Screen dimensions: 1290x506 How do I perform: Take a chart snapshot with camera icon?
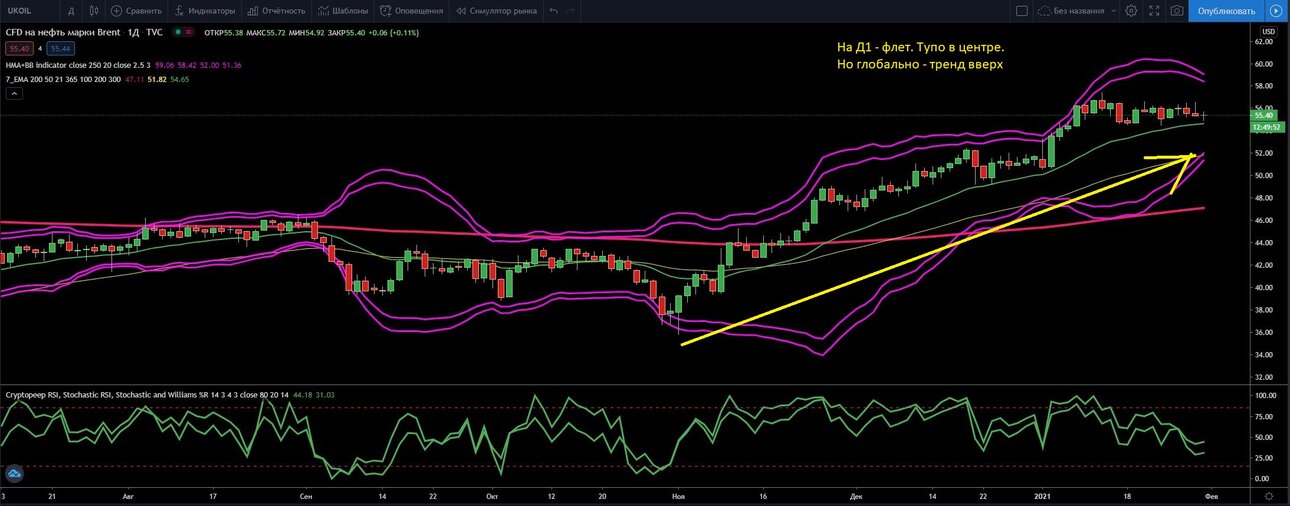coord(1177,11)
